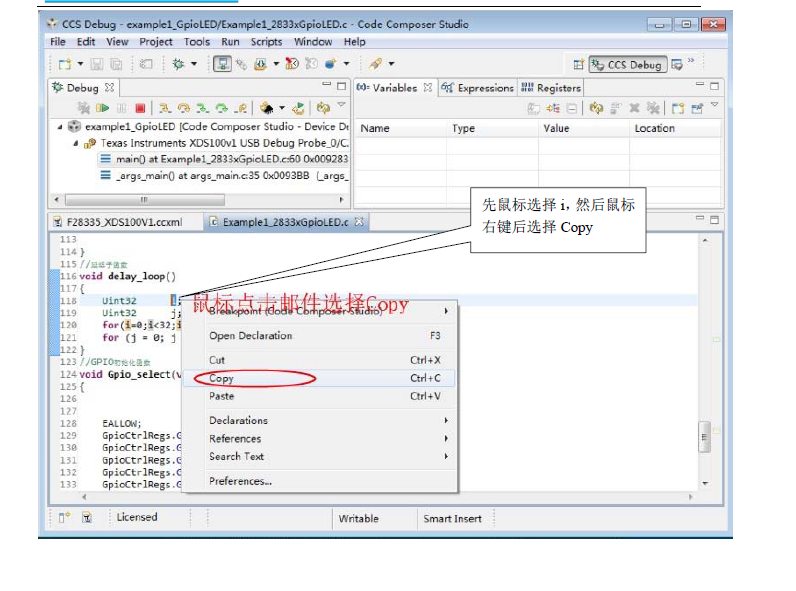Click the Debug view horizontal scrollbar
Screen dimensions: 796x591
(x=145, y=200)
